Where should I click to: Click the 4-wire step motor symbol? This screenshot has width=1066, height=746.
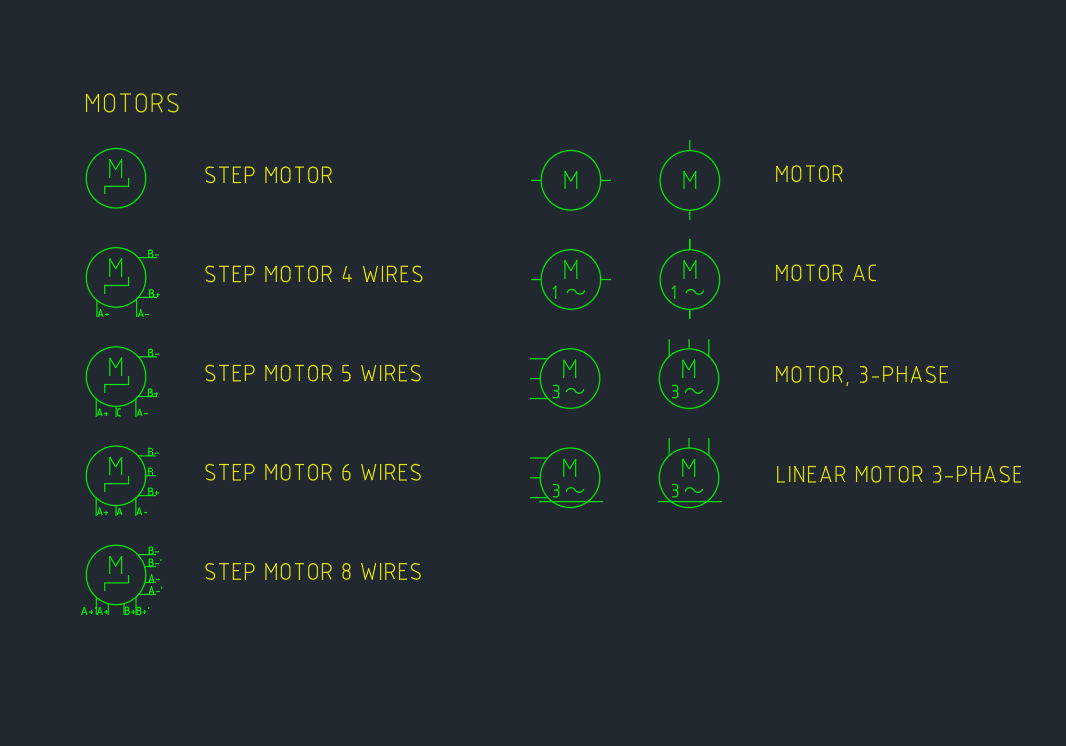116,277
